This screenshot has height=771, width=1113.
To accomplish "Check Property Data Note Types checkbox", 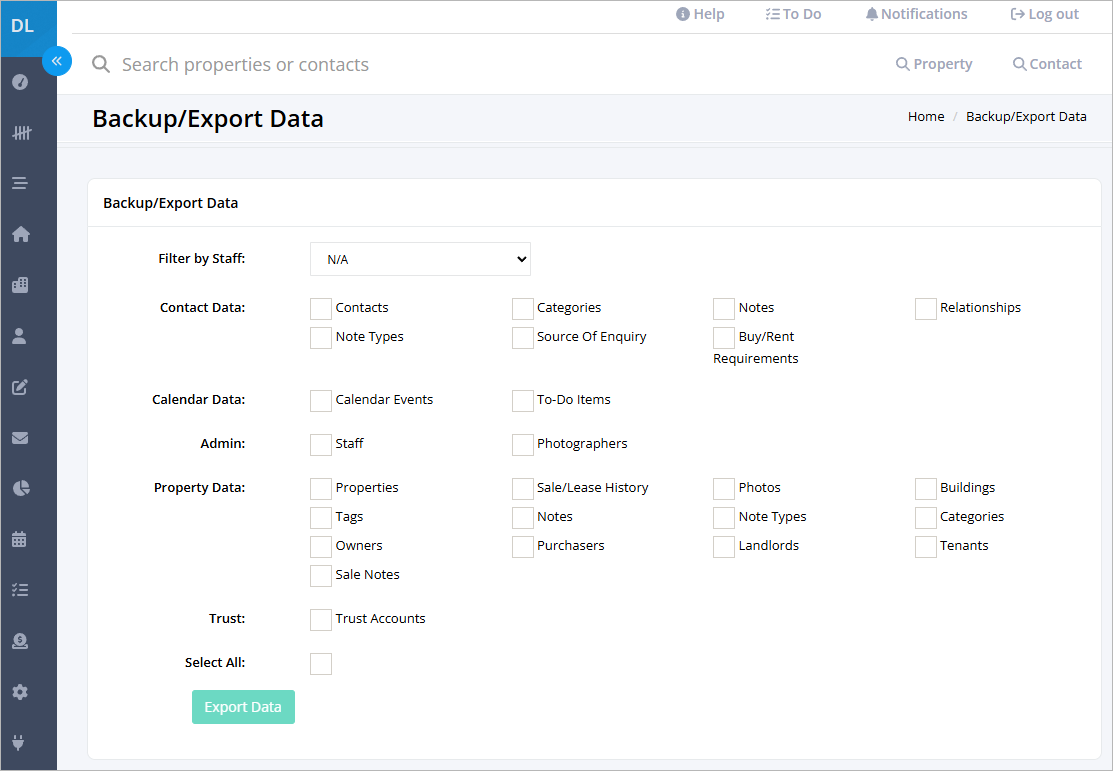I will 724,518.
